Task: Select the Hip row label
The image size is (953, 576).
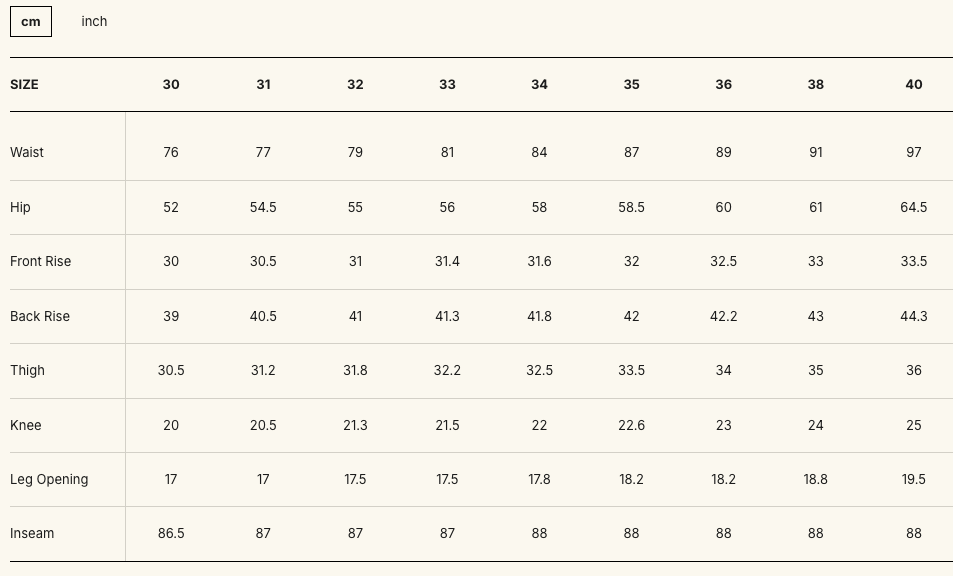Action: pyautogui.click(x=20, y=207)
